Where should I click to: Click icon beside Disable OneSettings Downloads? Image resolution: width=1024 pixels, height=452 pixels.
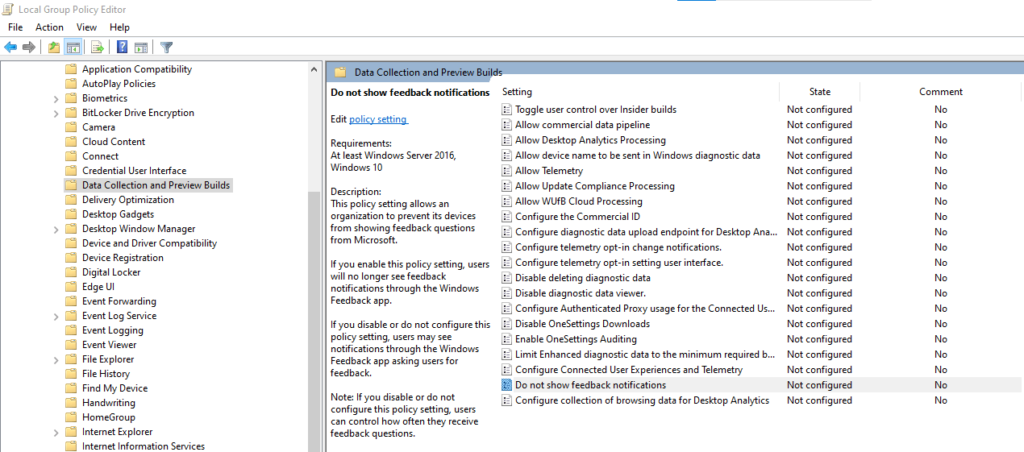coord(506,323)
